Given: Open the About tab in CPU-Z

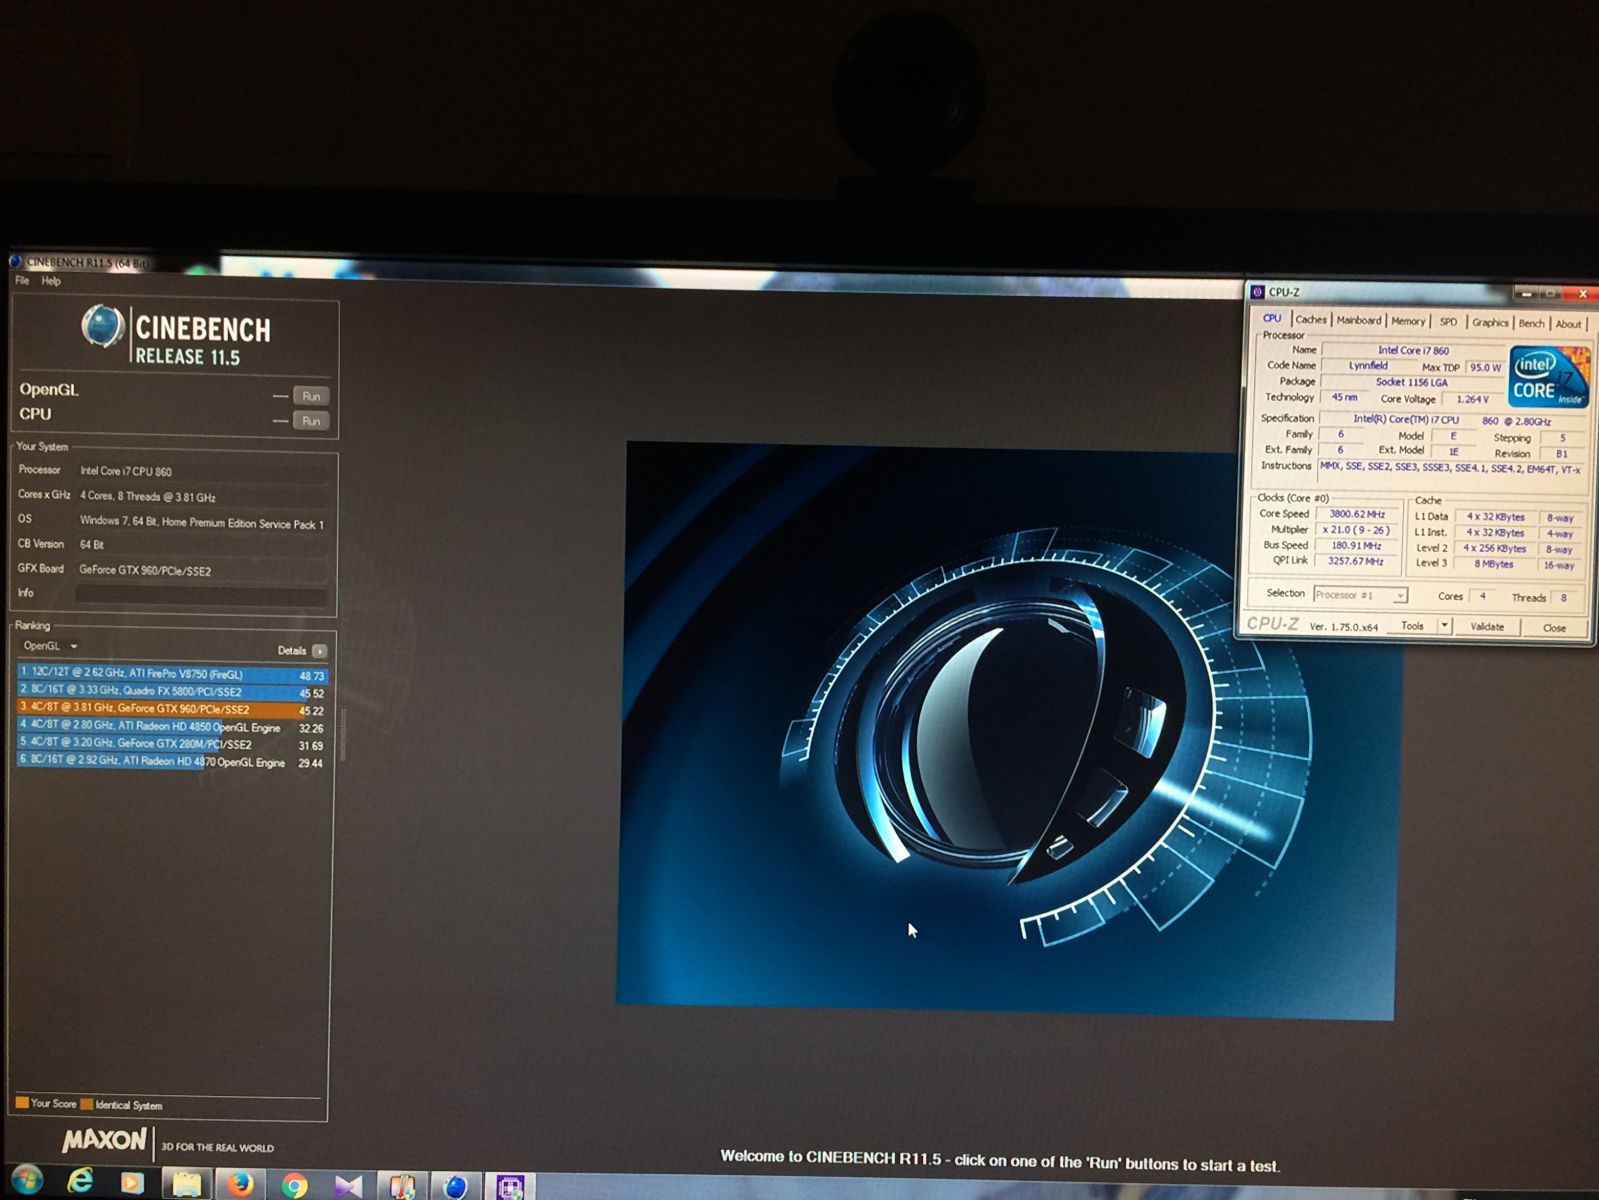Looking at the screenshot, I should [x=1568, y=324].
